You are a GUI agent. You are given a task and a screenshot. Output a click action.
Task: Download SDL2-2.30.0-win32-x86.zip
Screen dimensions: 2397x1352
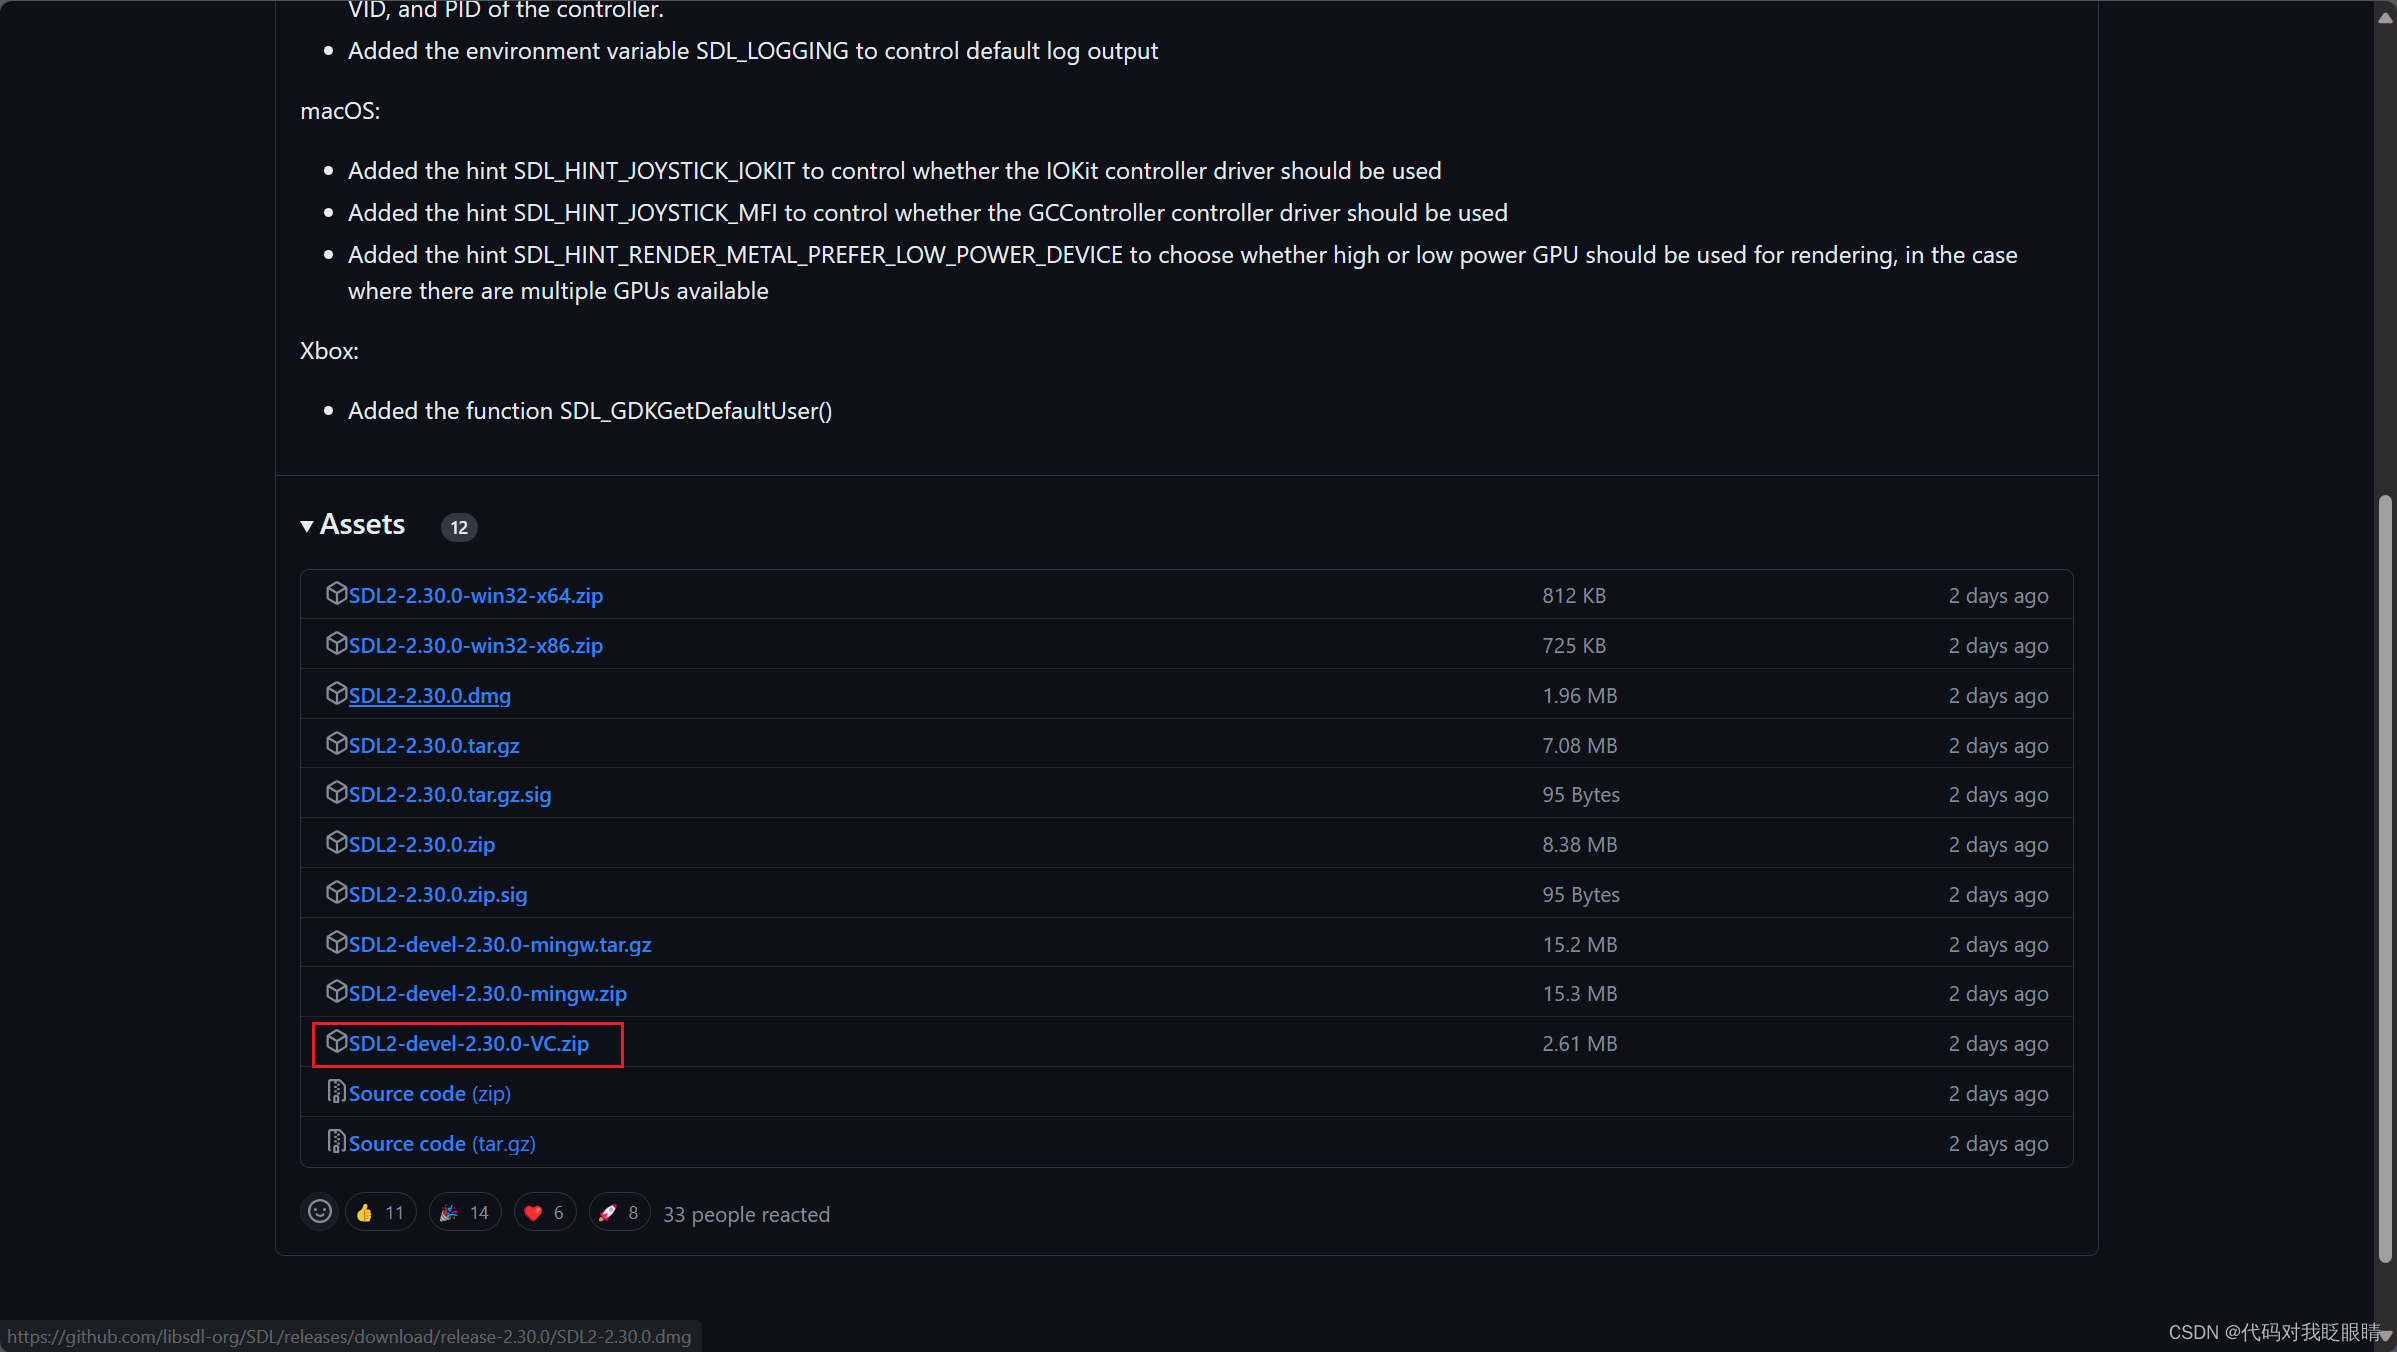coord(475,646)
